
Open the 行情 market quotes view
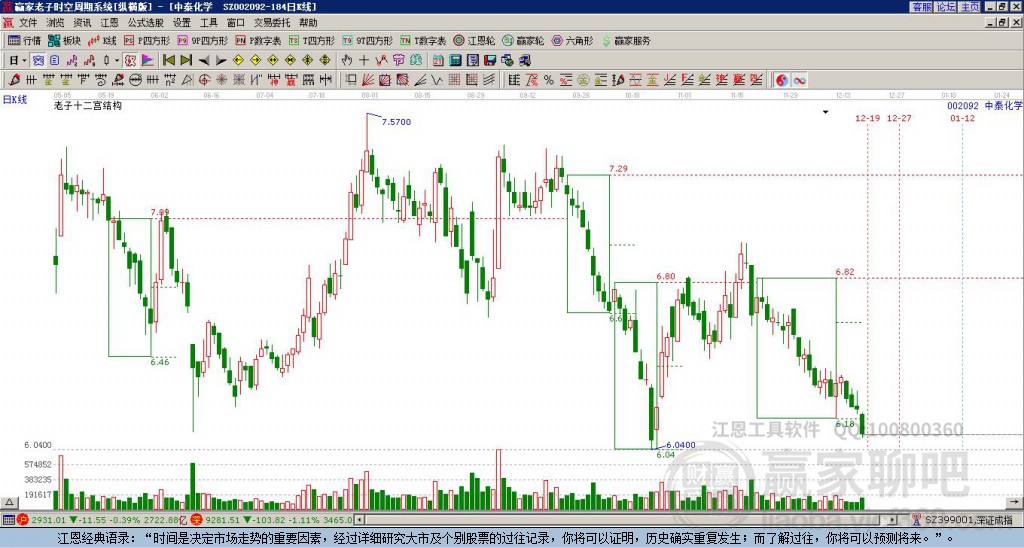(24, 40)
